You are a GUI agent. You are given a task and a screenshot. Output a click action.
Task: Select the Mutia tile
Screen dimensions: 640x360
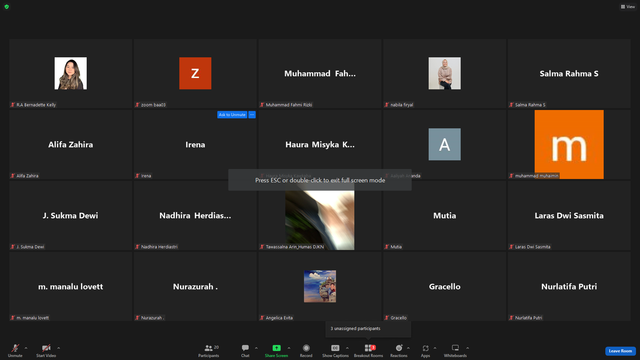[444, 216]
